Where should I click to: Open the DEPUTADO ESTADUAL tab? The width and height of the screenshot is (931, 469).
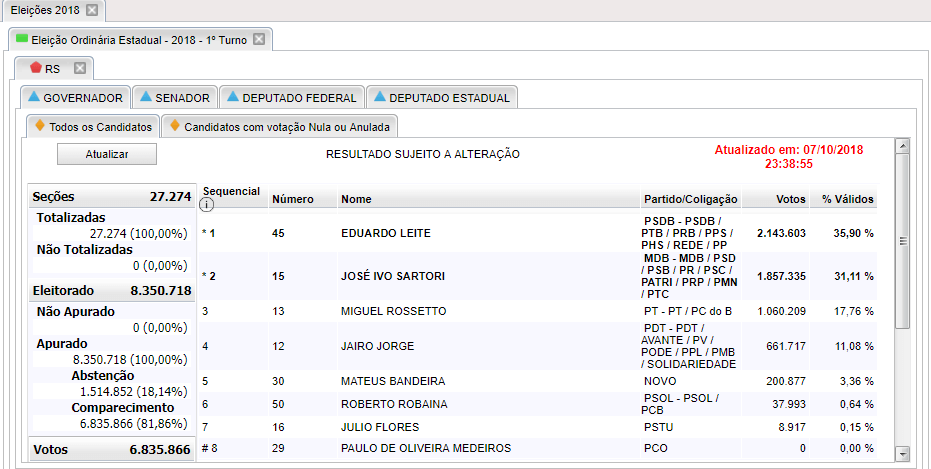(x=442, y=97)
